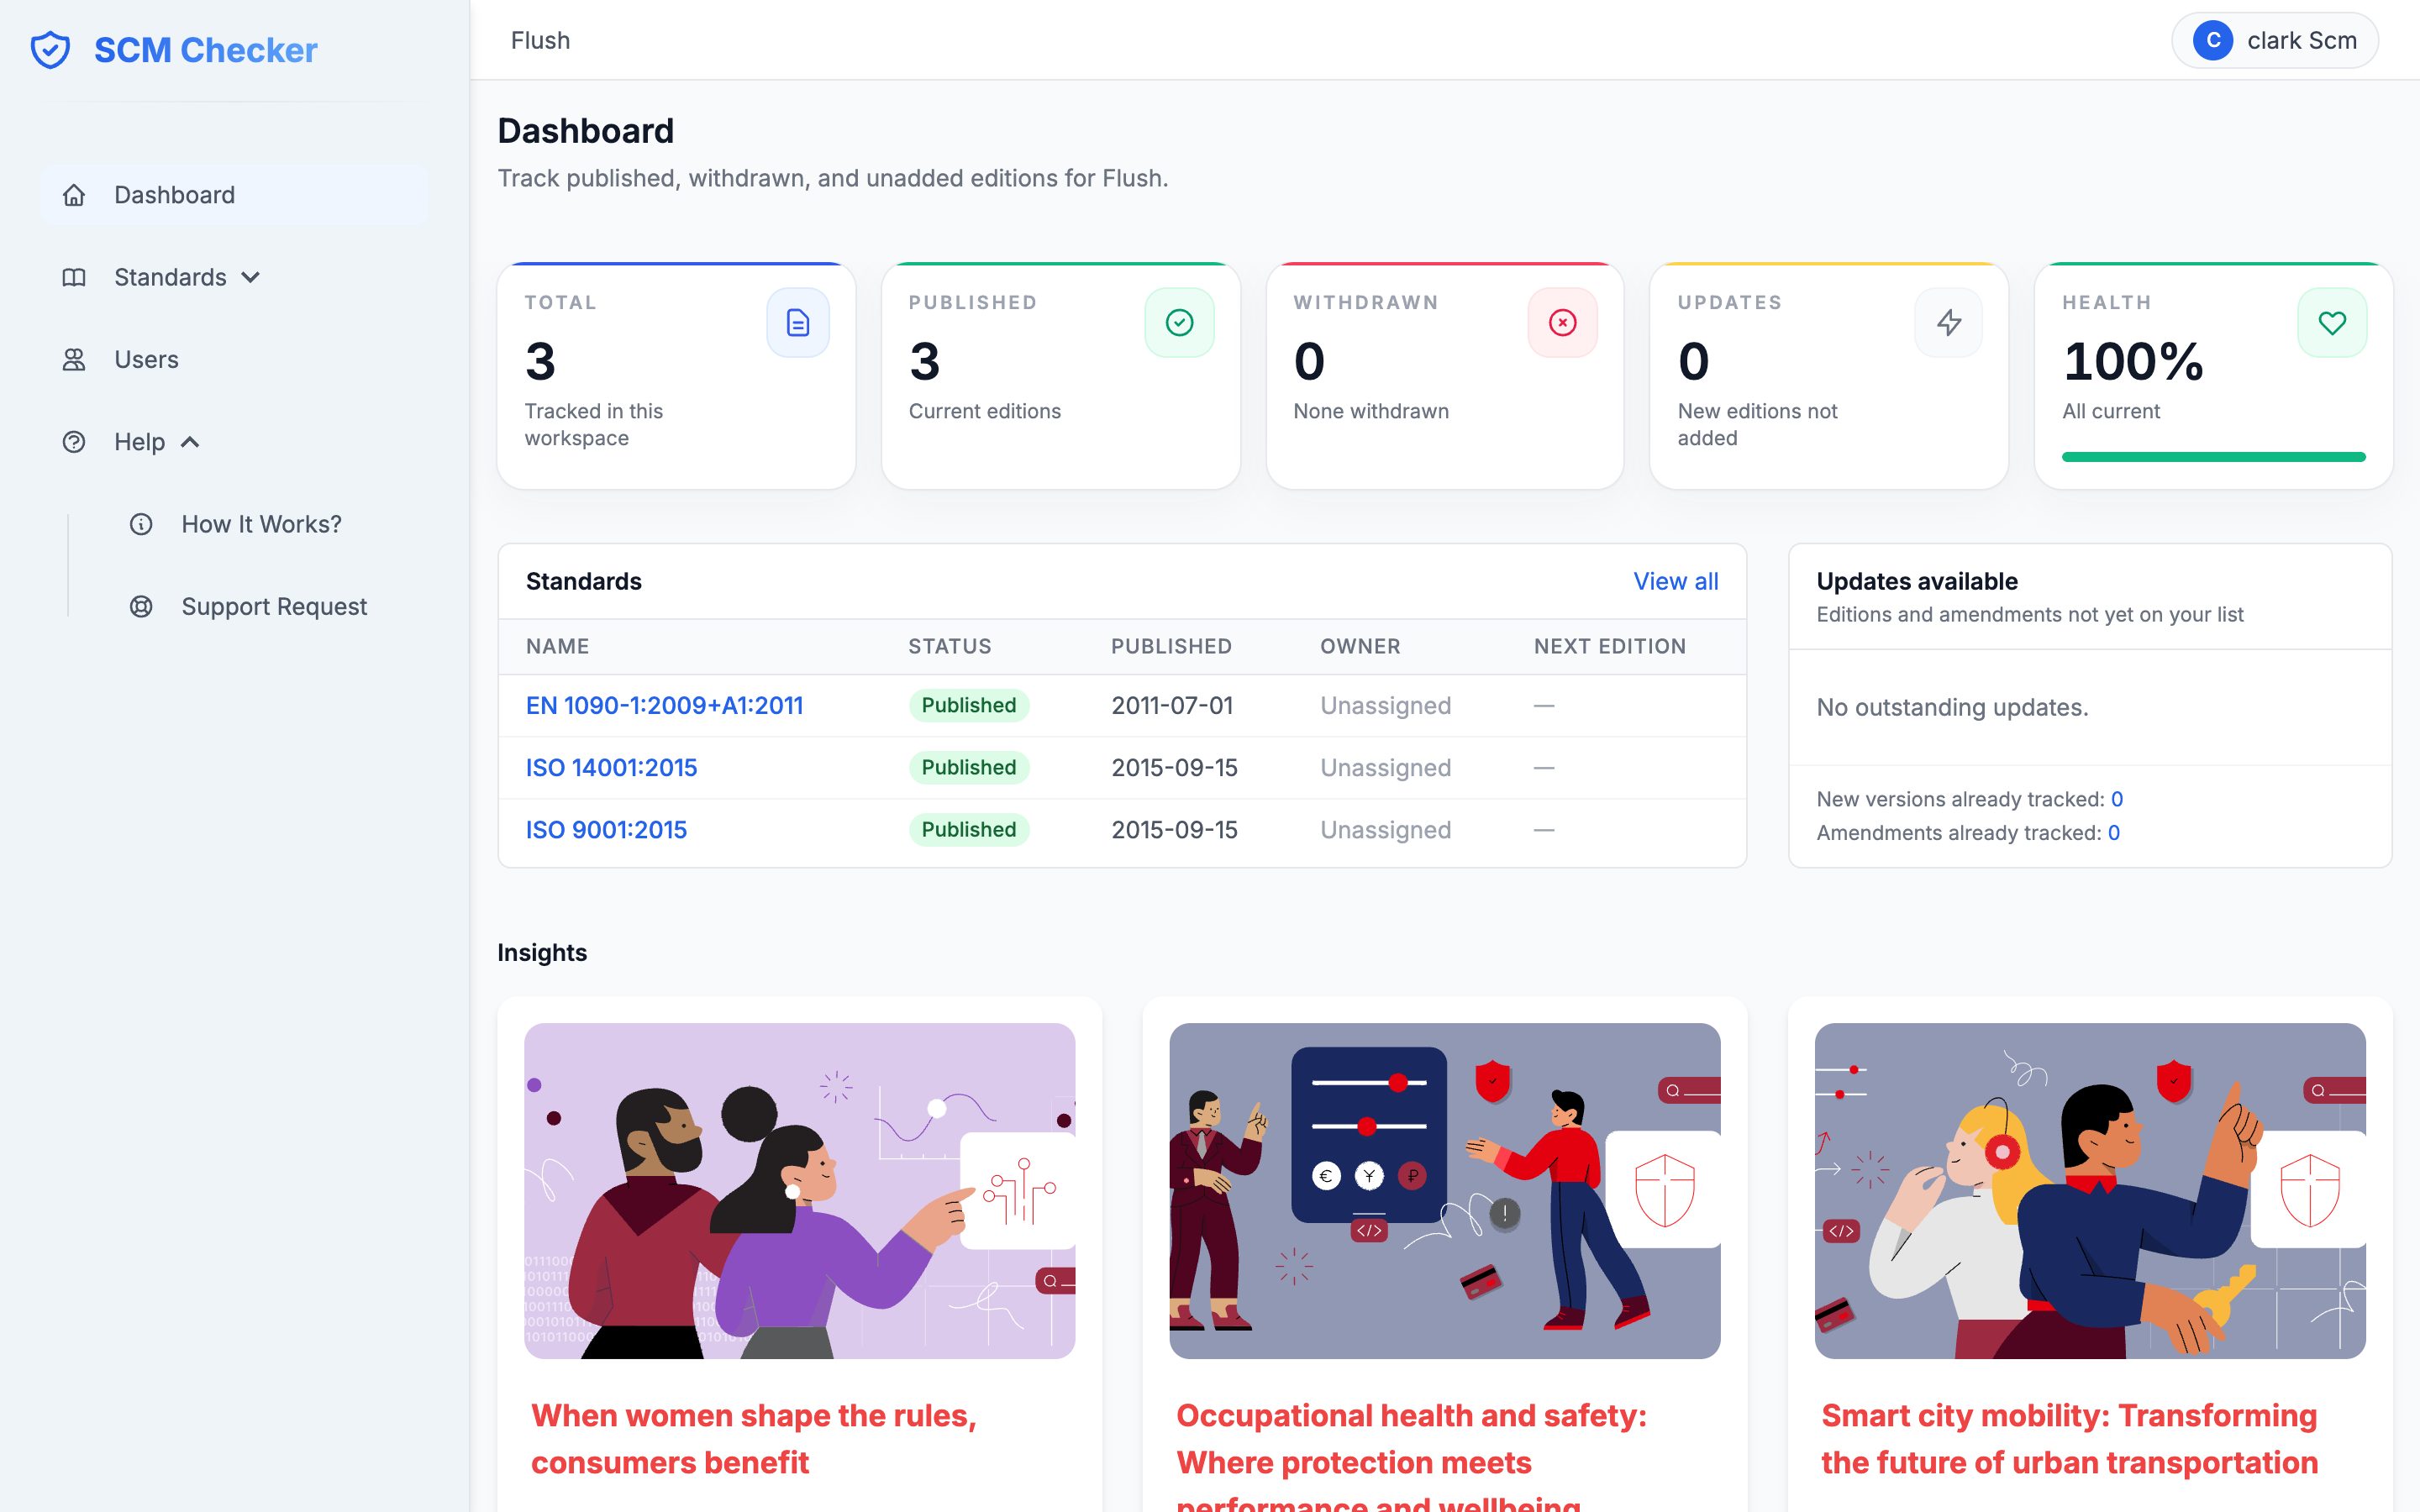Viewport: 2420px width, 1512px height.
Task: Click 'When women shape the rules' headline
Action: pos(754,1438)
